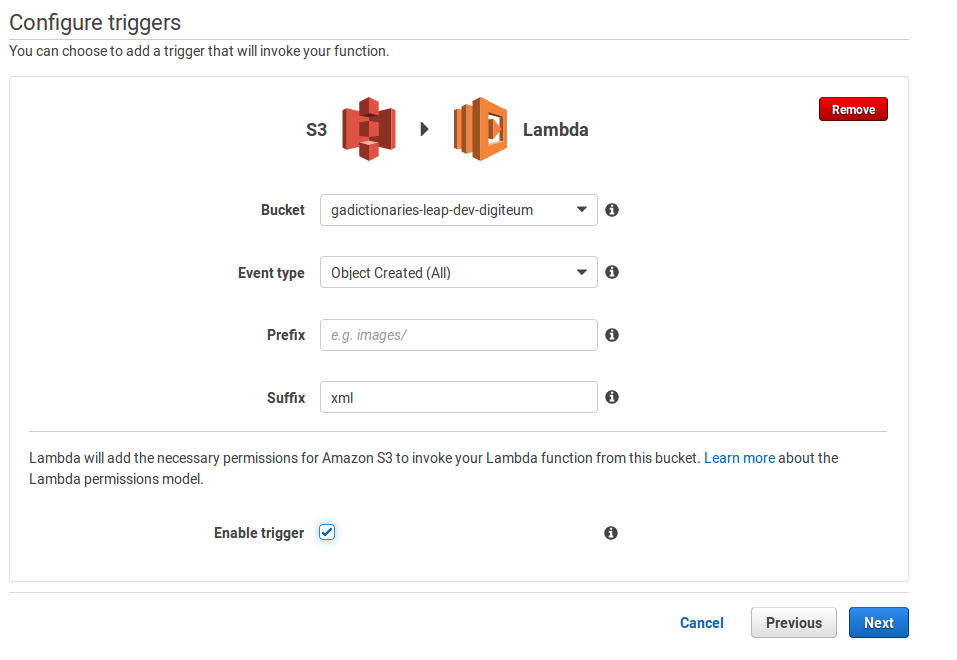Click the info icon beside Event type
Screen dimensions: 957x660
(x=611, y=272)
